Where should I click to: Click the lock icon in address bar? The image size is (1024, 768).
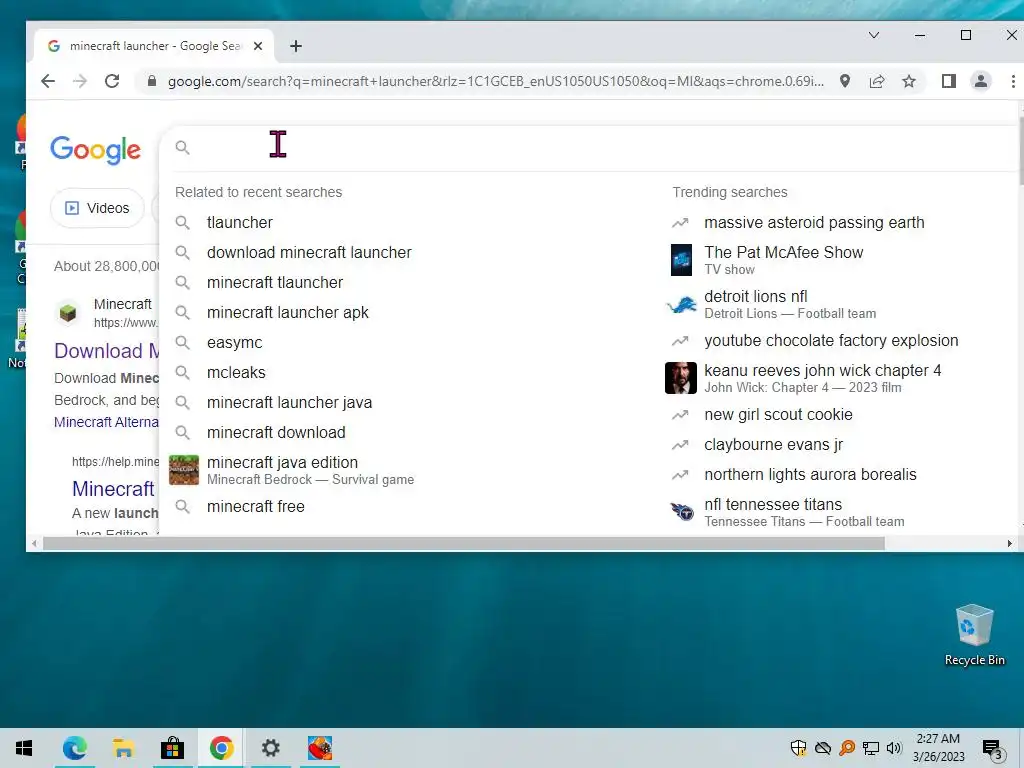coord(152,81)
